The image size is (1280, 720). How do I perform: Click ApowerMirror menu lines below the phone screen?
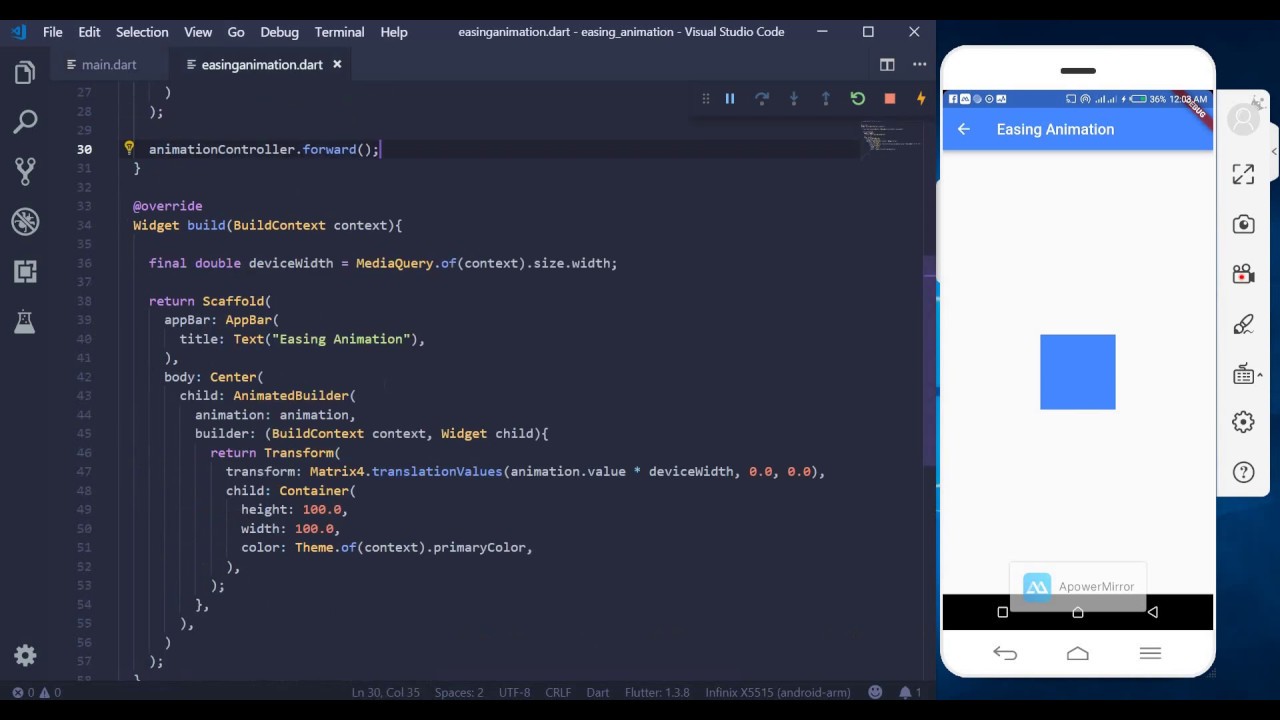tap(1150, 654)
